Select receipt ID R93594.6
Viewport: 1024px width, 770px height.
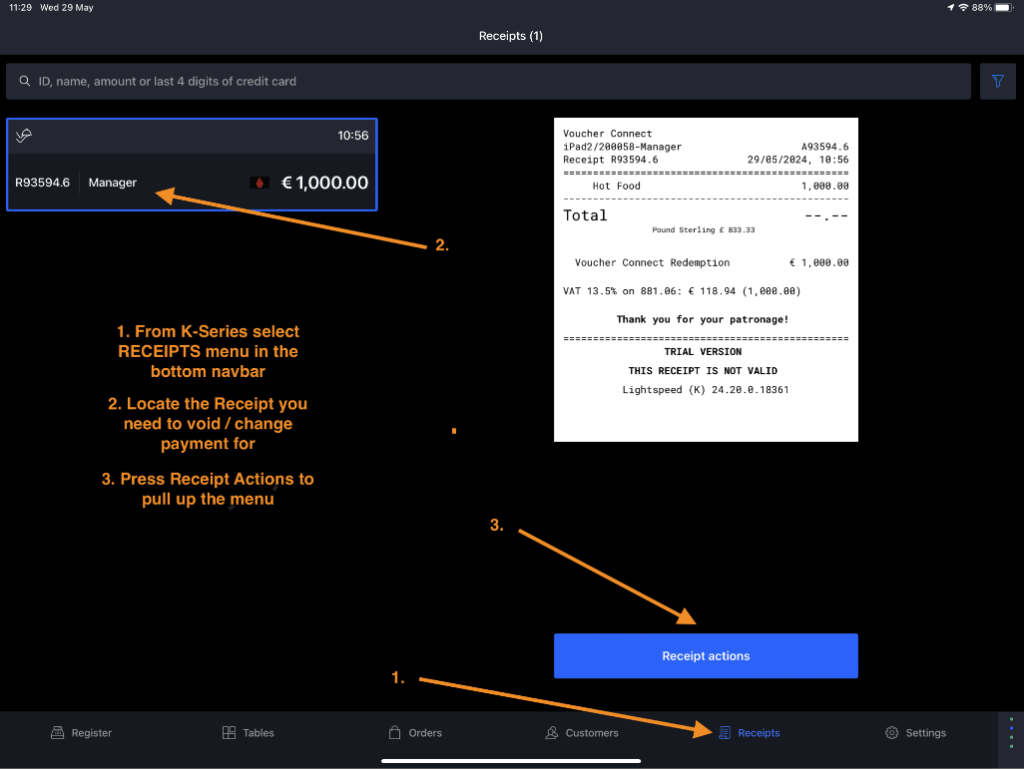42,183
